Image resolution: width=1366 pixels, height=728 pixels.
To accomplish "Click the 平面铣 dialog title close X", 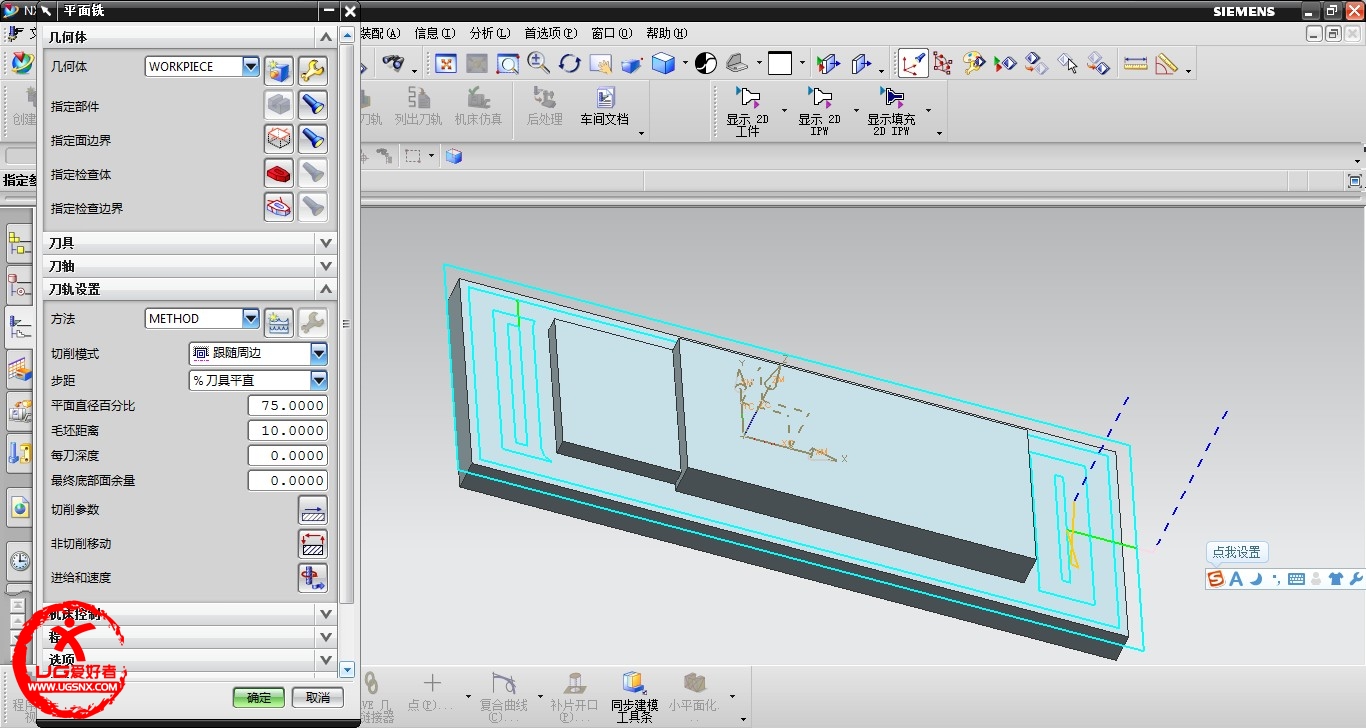I will tap(349, 11).
